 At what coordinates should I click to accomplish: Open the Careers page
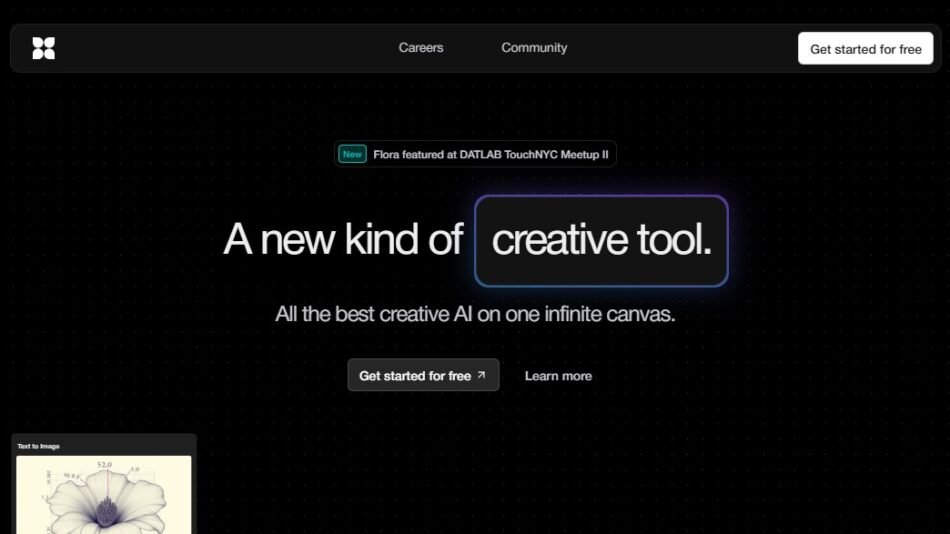(420, 48)
